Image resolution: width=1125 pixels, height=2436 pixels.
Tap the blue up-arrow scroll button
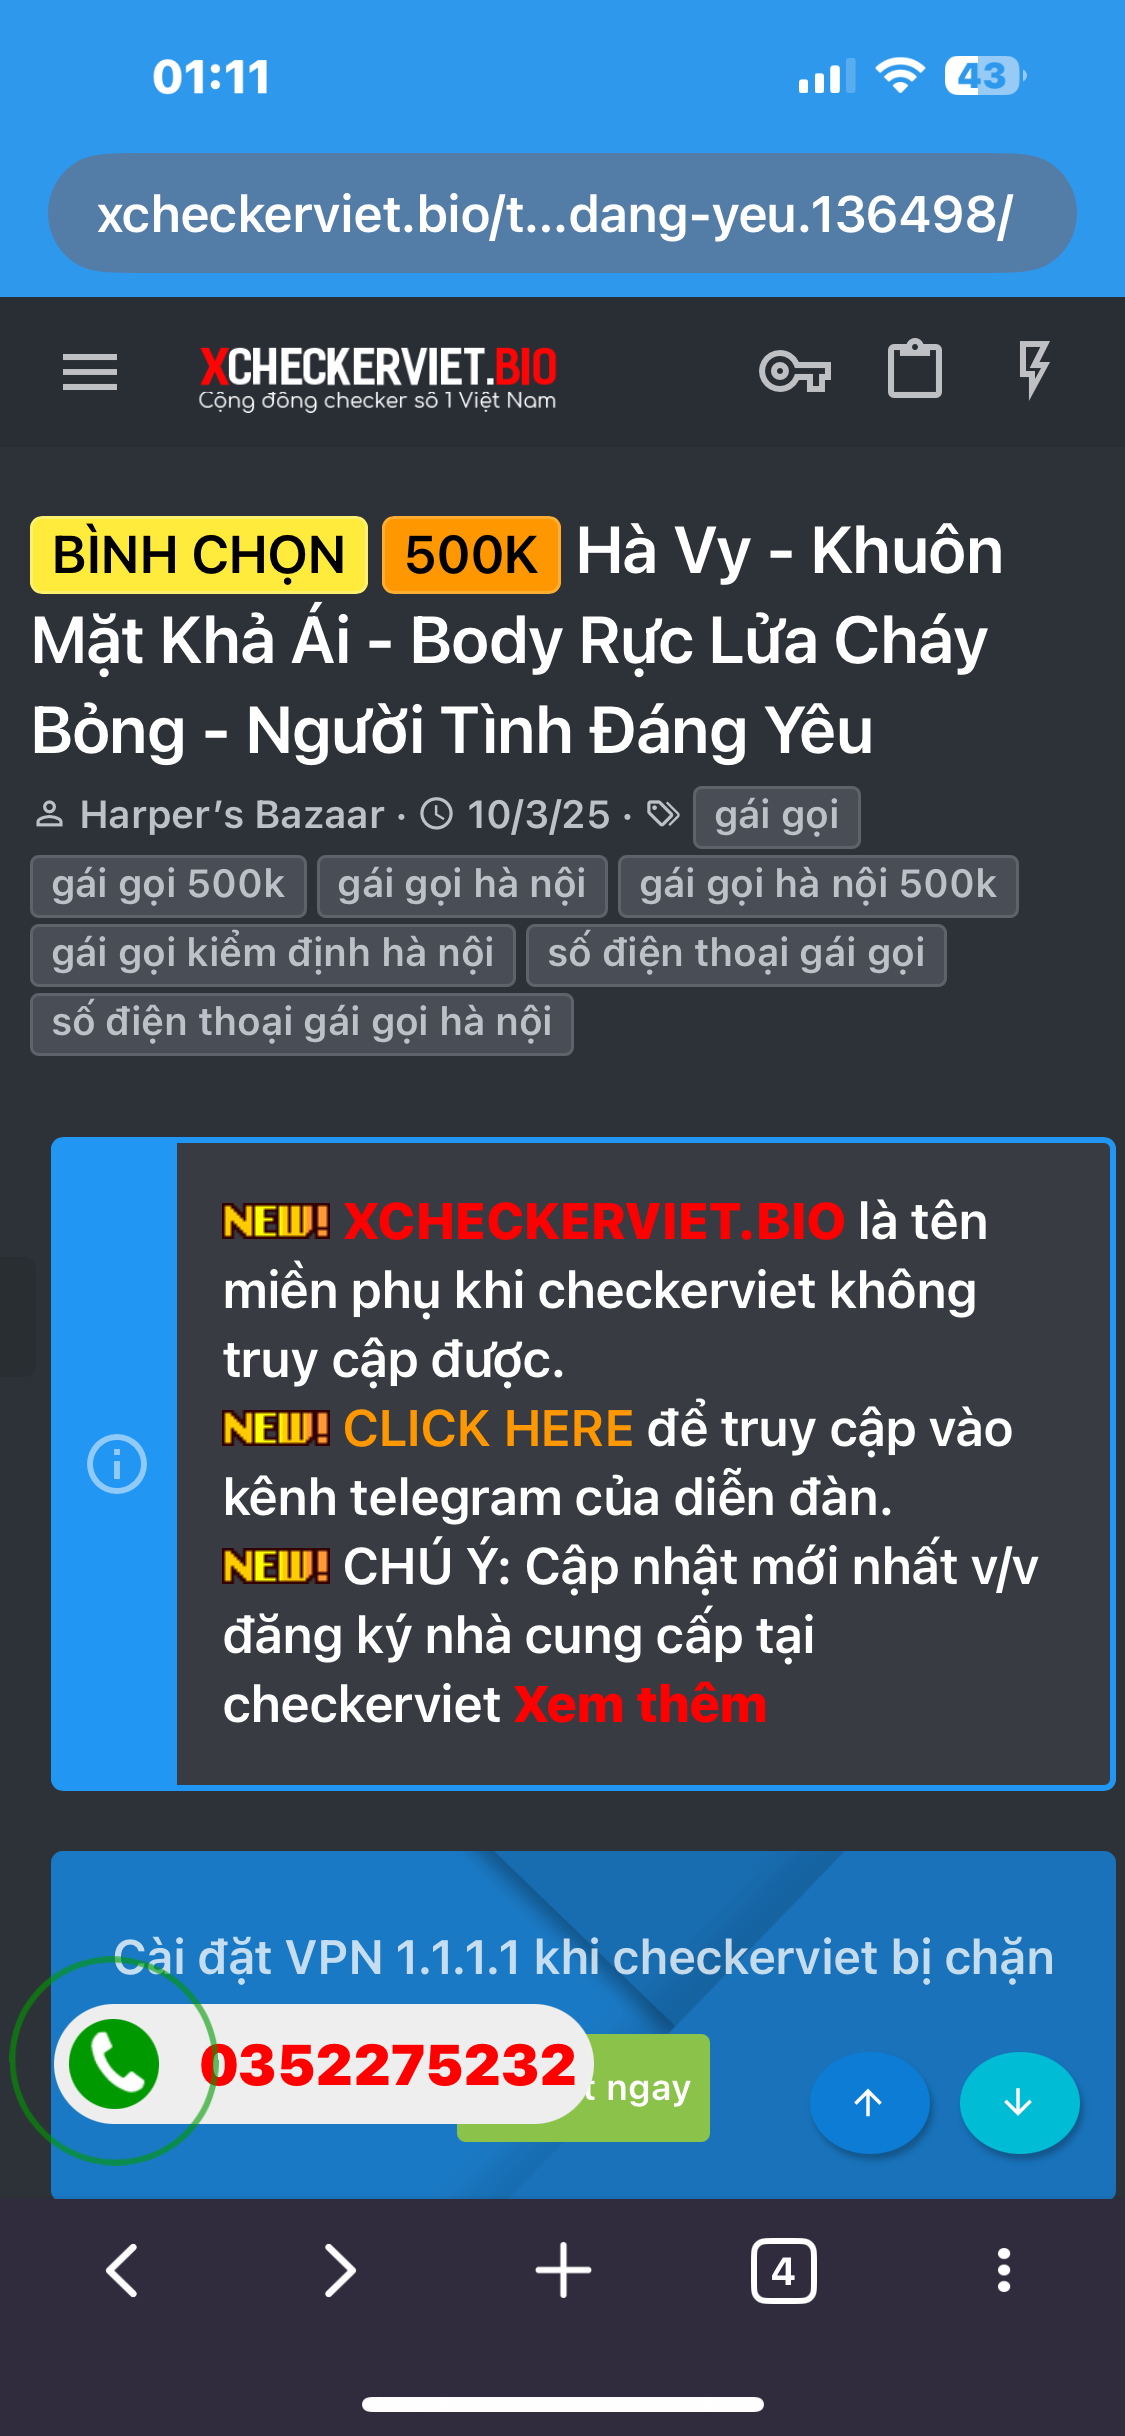pos(869,2102)
